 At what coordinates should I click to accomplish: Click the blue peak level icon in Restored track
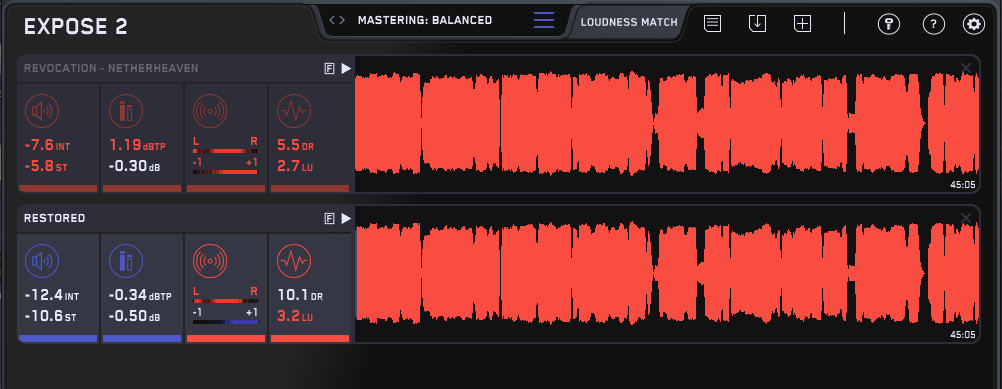pyautogui.click(x=126, y=261)
